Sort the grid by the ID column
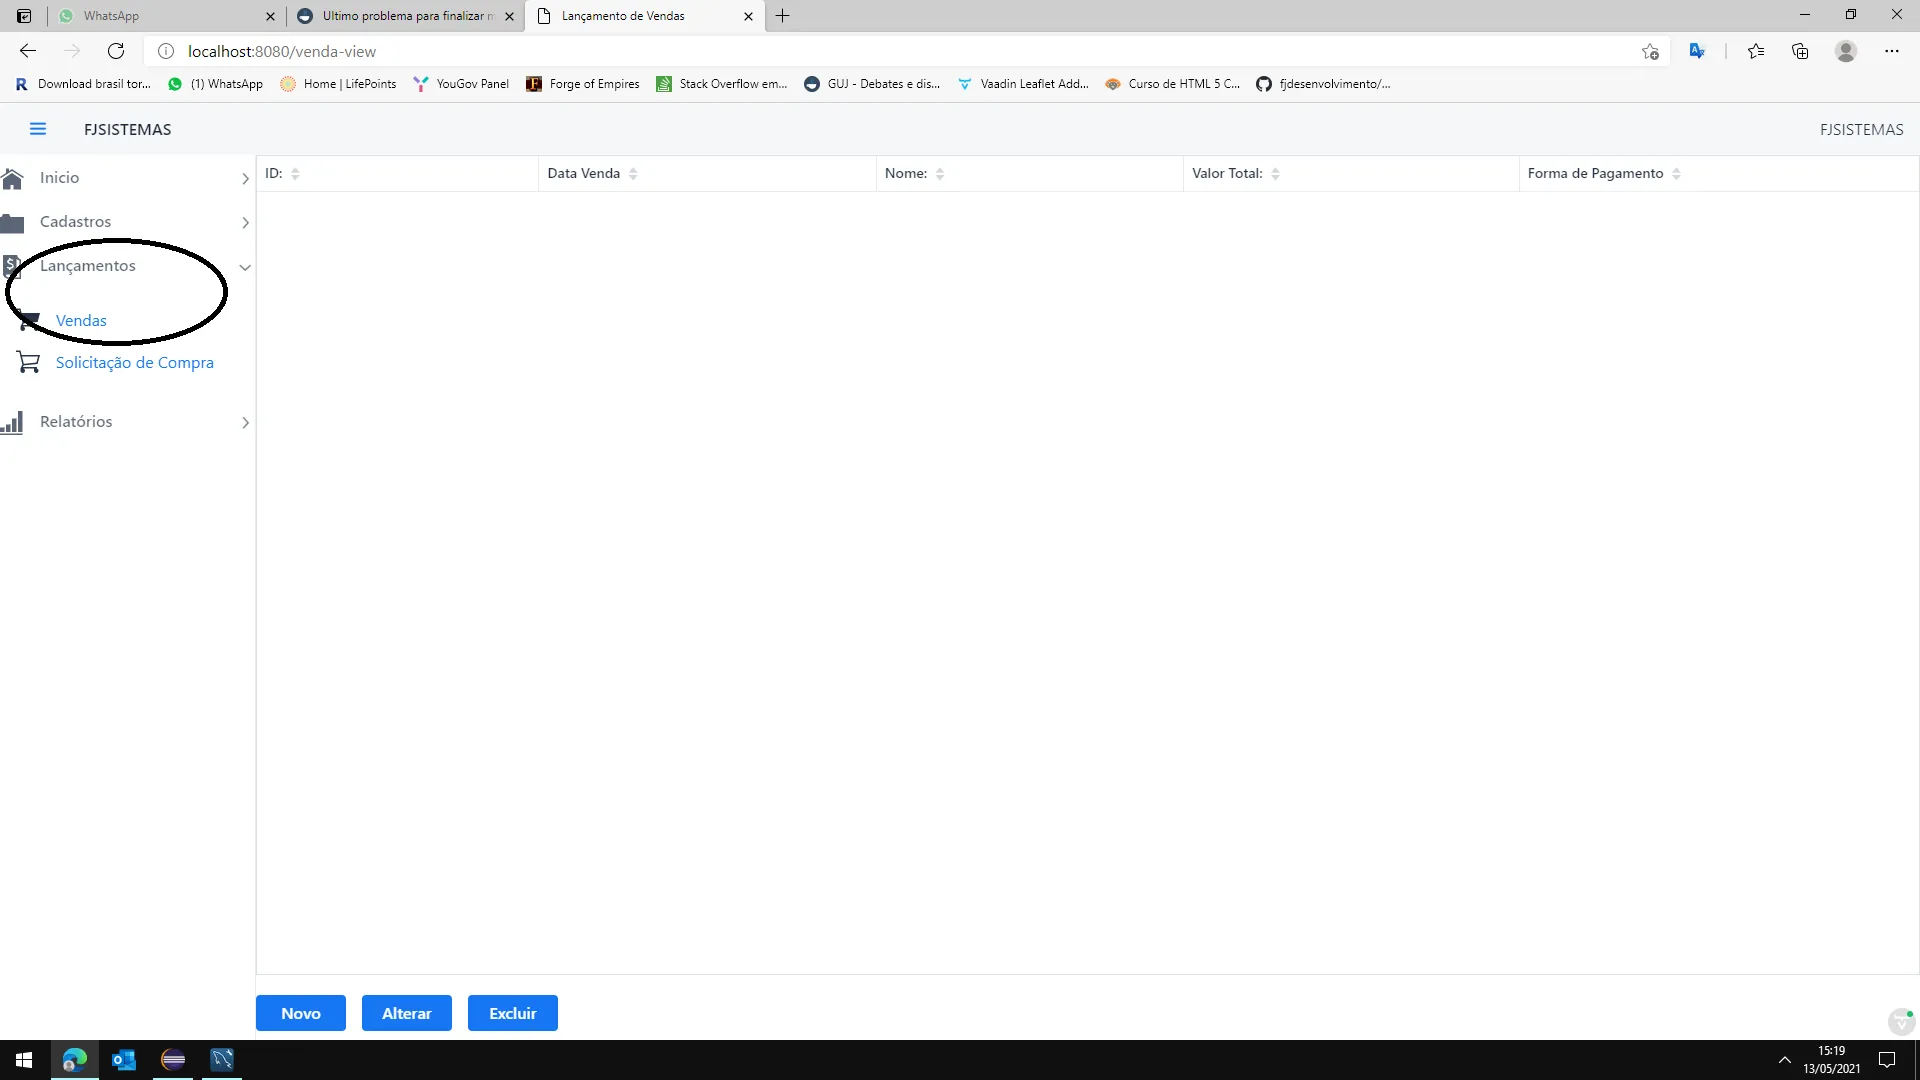The image size is (1920, 1080). pyautogui.click(x=295, y=174)
